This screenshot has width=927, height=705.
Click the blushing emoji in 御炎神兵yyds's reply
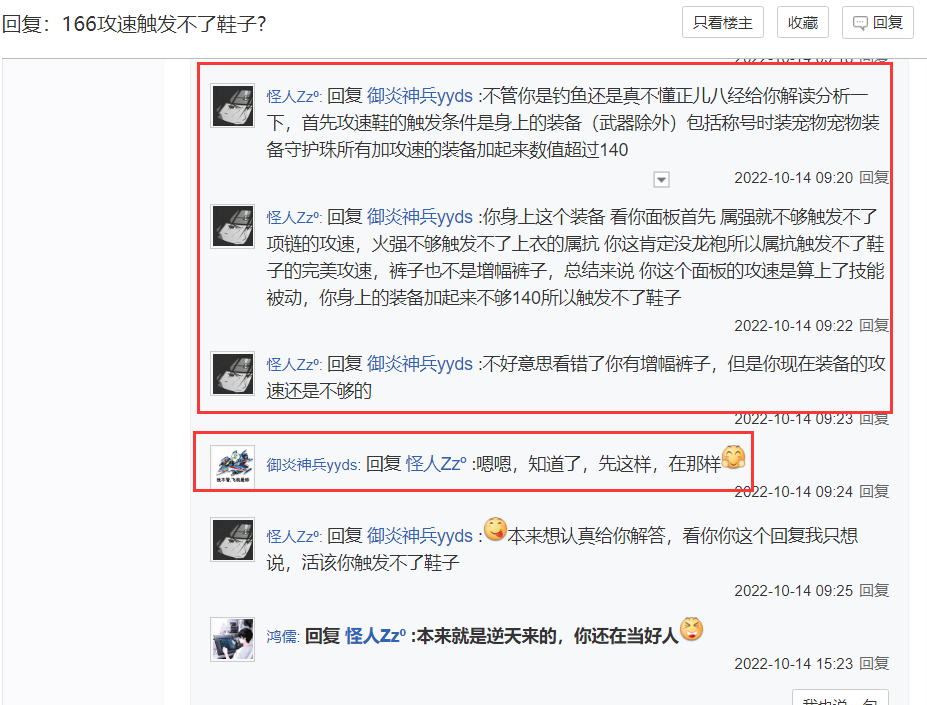(734, 457)
